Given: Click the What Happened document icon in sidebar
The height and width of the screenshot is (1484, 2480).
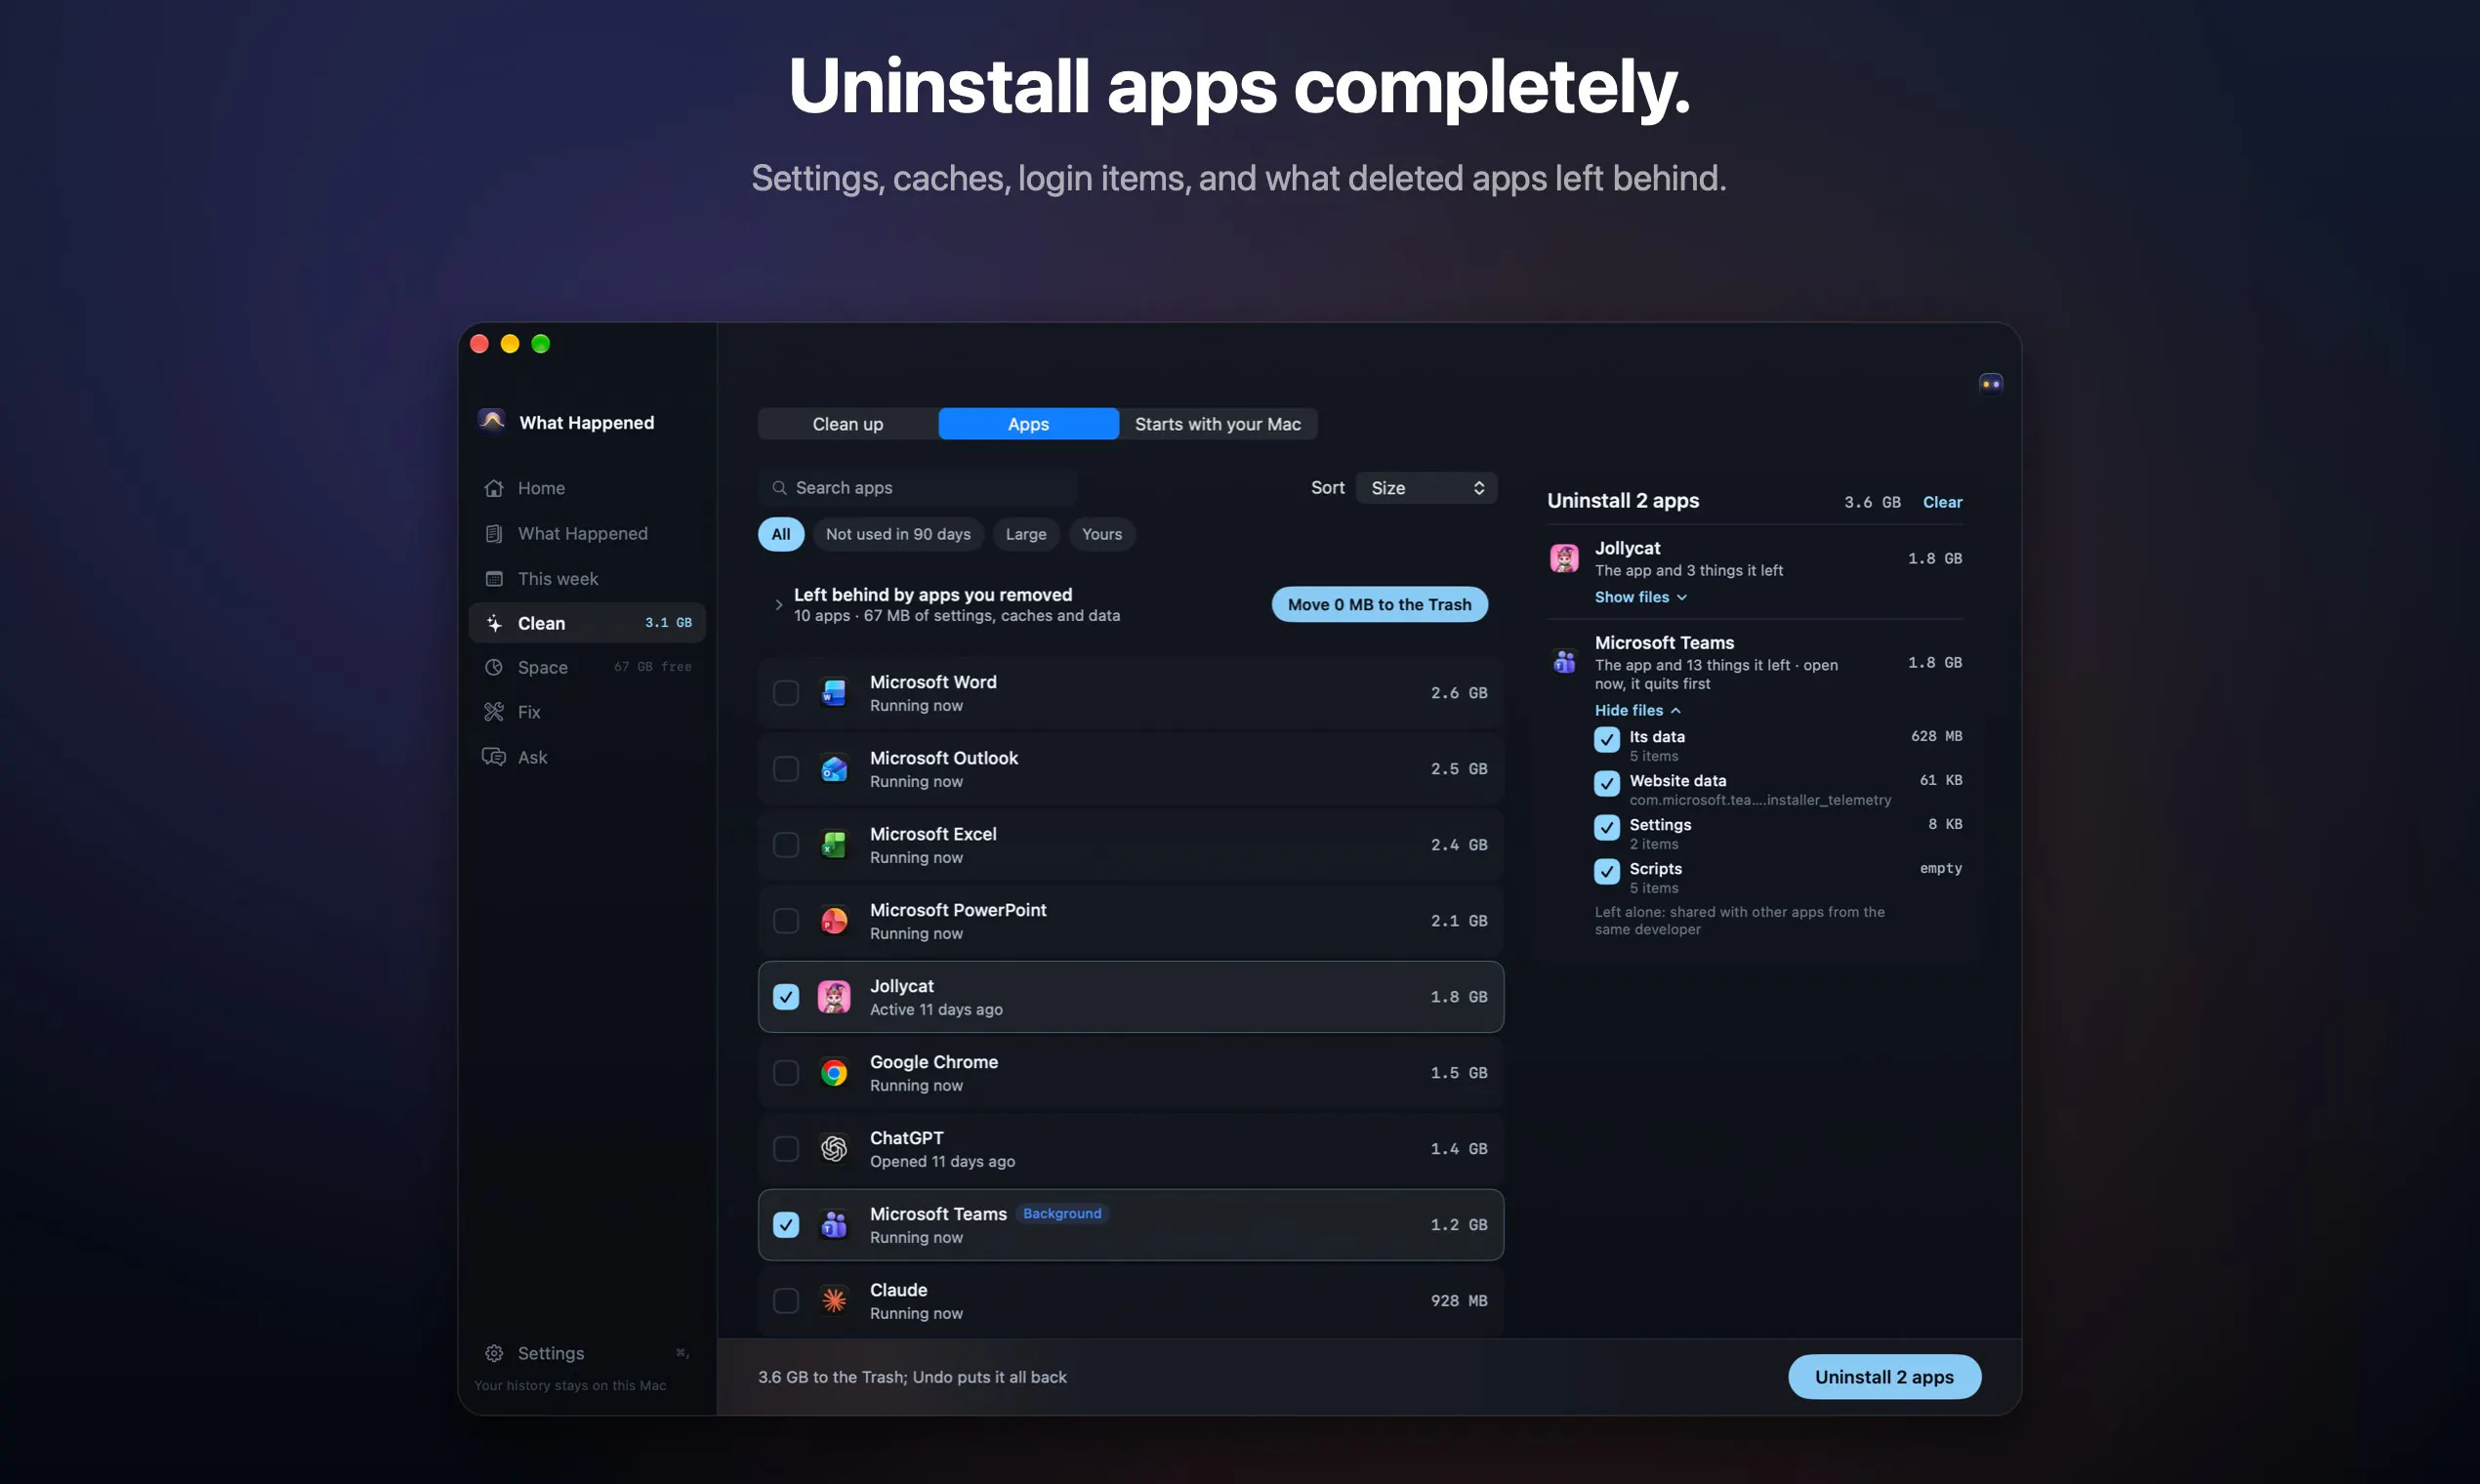Looking at the screenshot, I should [493, 533].
